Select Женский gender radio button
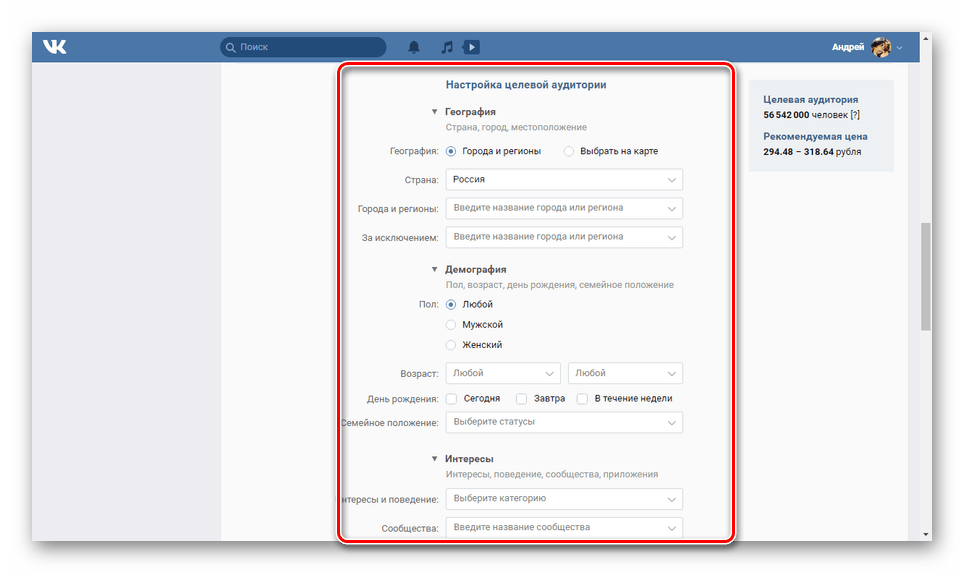Viewport: 964px width, 573px height. 451,345
